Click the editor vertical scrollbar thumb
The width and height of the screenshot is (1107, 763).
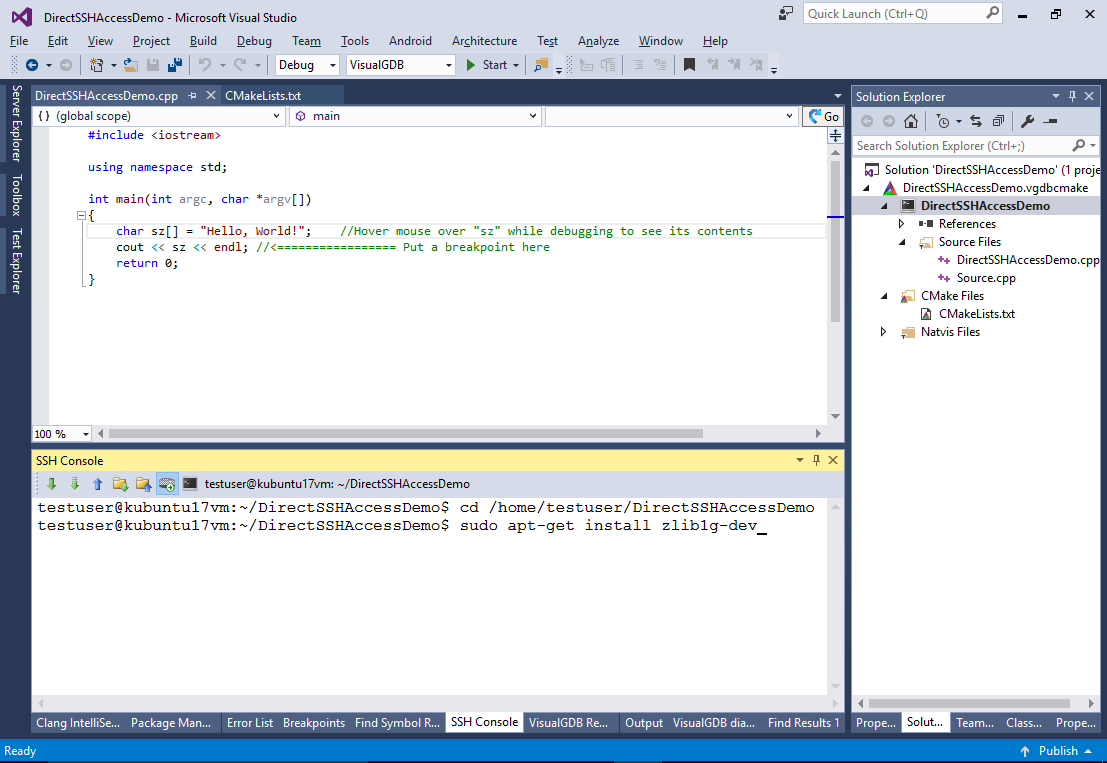click(835, 241)
